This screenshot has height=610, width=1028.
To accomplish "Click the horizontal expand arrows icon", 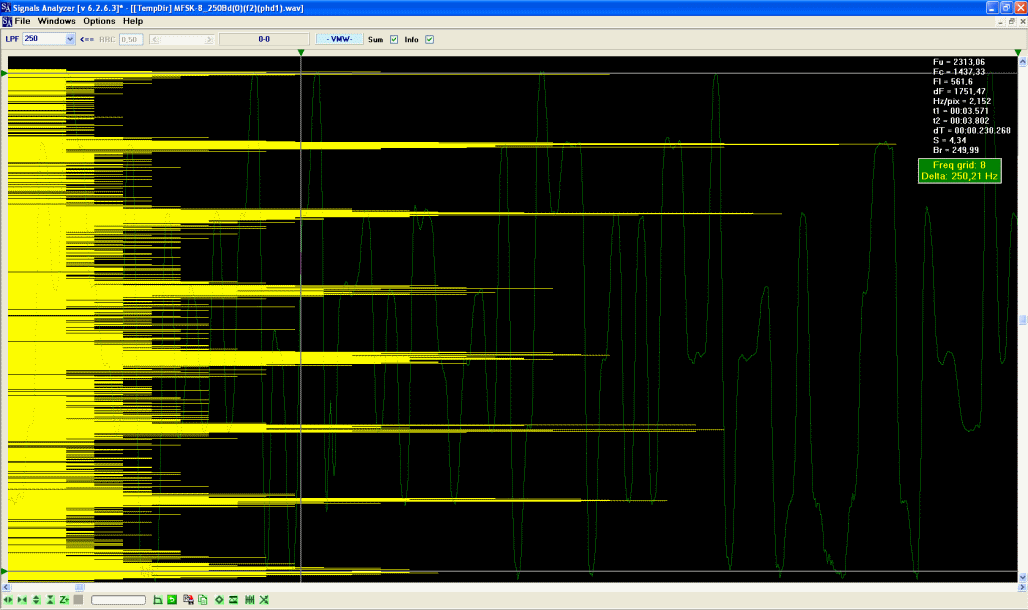I will 9,599.
